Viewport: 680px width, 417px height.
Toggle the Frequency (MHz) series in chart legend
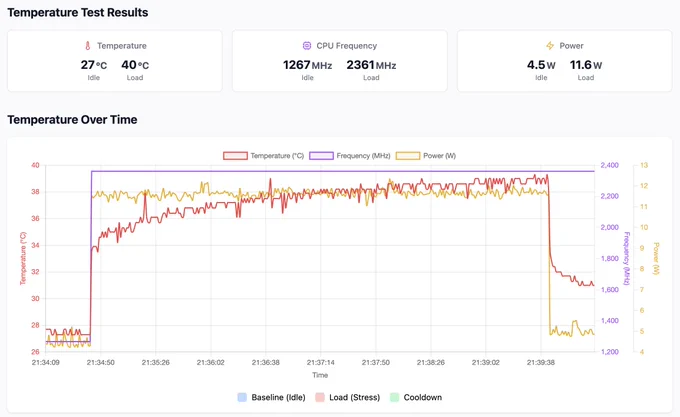(x=350, y=156)
